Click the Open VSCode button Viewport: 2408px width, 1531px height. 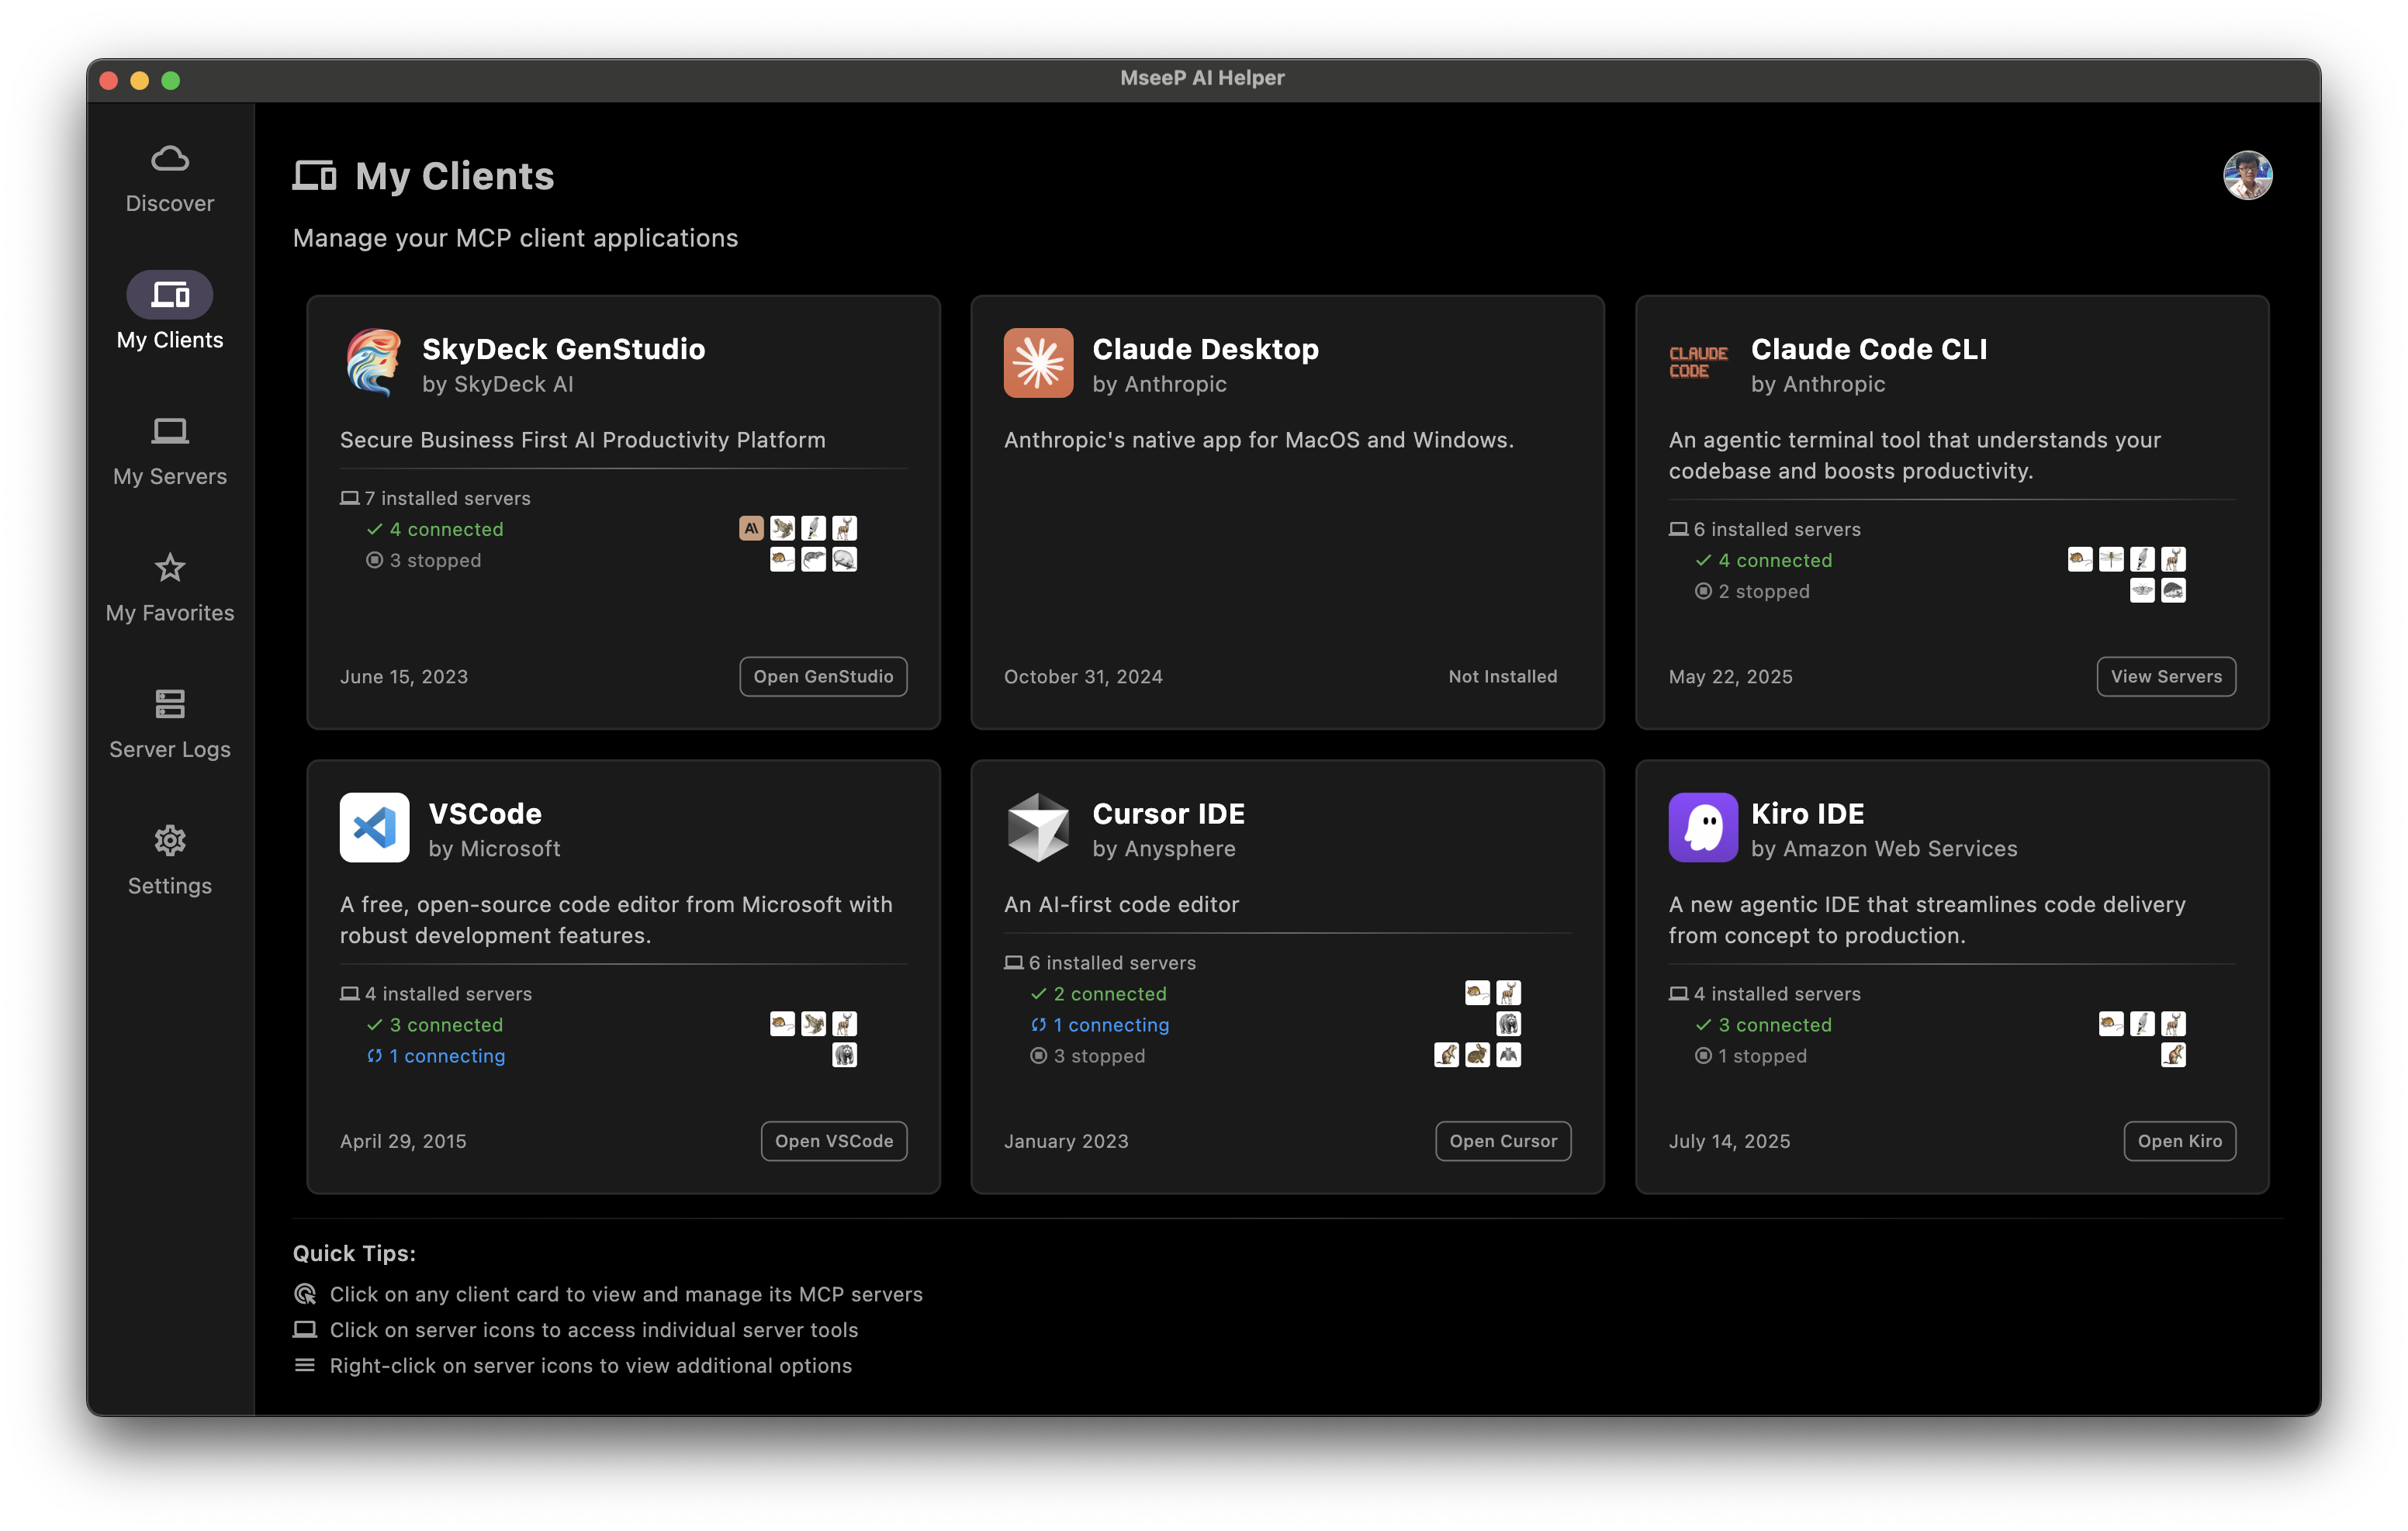pyautogui.click(x=833, y=1141)
